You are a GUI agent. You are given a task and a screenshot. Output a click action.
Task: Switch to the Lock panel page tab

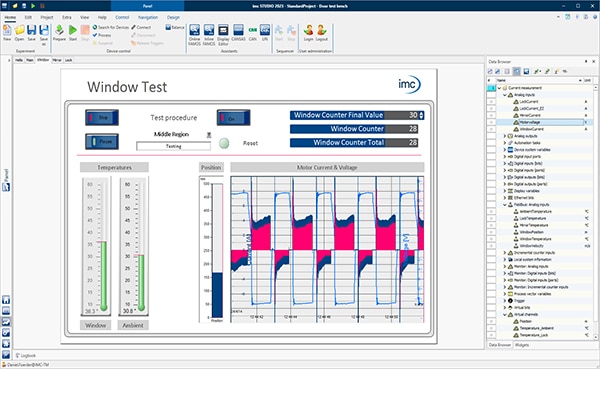click(68, 60)
